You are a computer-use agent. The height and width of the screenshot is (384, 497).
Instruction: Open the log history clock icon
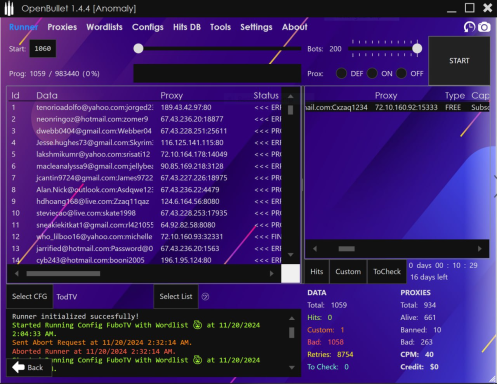(x=469, y=27)
